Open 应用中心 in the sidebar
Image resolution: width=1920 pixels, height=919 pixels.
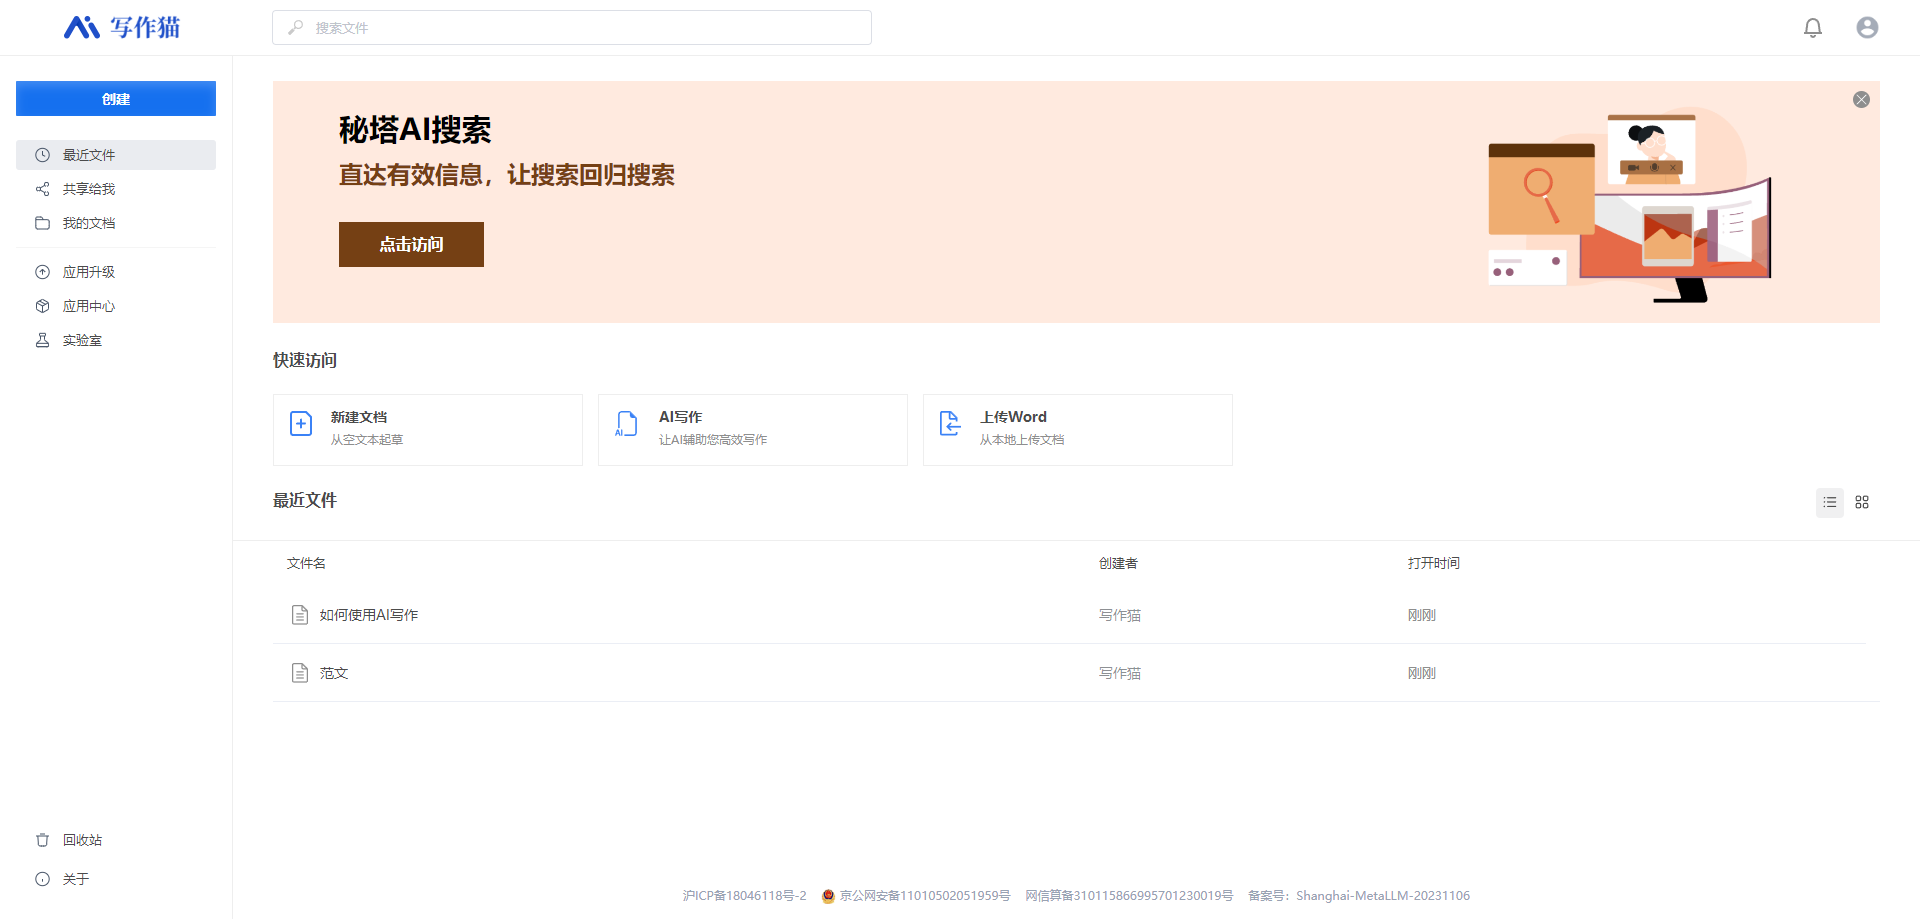pos(89,306)
